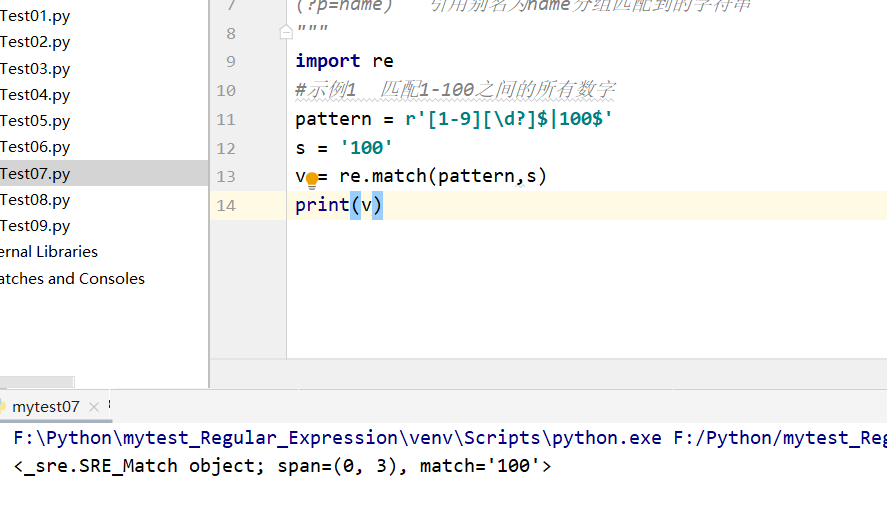The height and width of the screenshot is (512, 887).
Task: Click line number 11 in the gutter
Action: [226, 119]
